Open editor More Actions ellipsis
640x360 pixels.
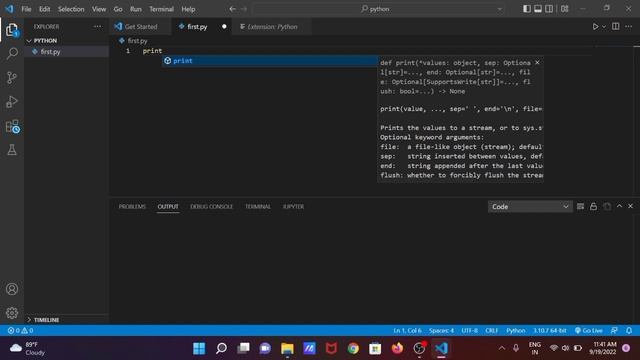pyautogui.click(x=629, y=27)
